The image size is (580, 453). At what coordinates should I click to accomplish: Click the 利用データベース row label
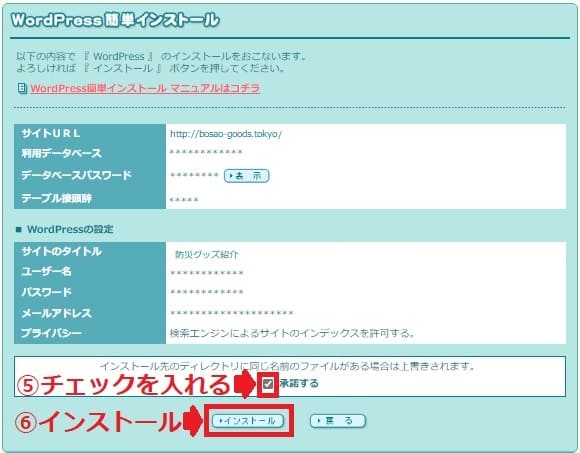[61, 153]
